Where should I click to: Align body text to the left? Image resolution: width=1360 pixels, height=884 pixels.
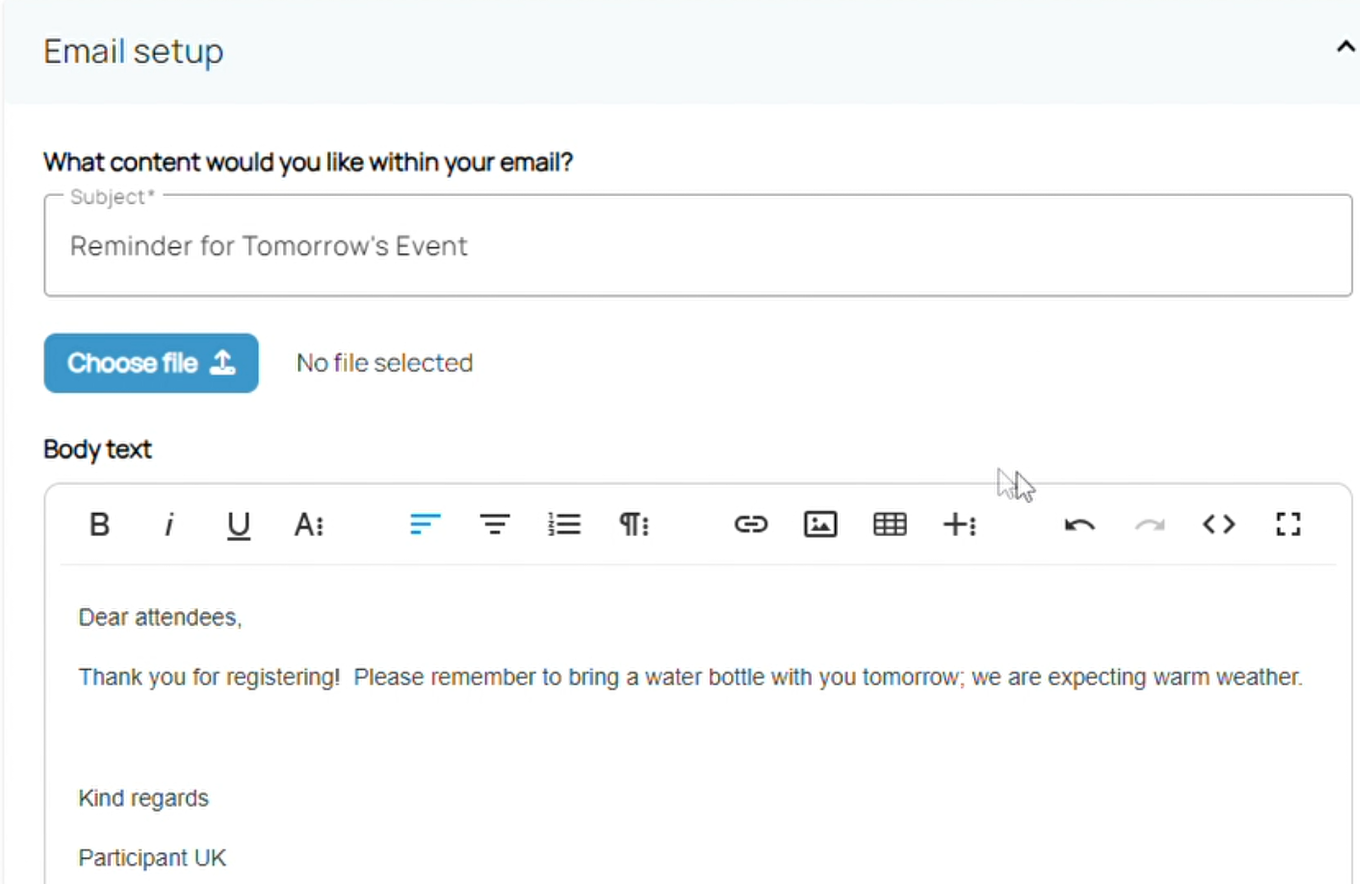tap(425, 524)
